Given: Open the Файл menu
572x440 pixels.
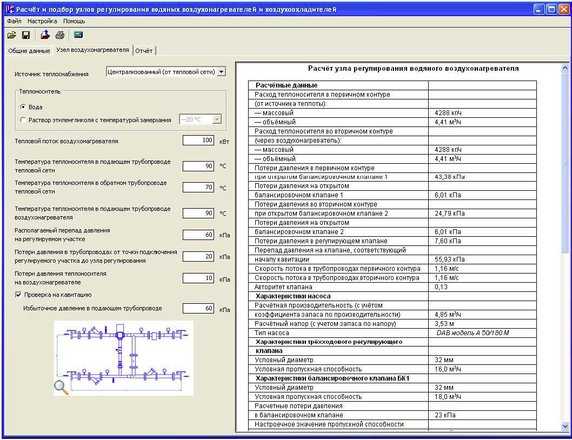Looking at the screenshot, I should click(14, 21).
